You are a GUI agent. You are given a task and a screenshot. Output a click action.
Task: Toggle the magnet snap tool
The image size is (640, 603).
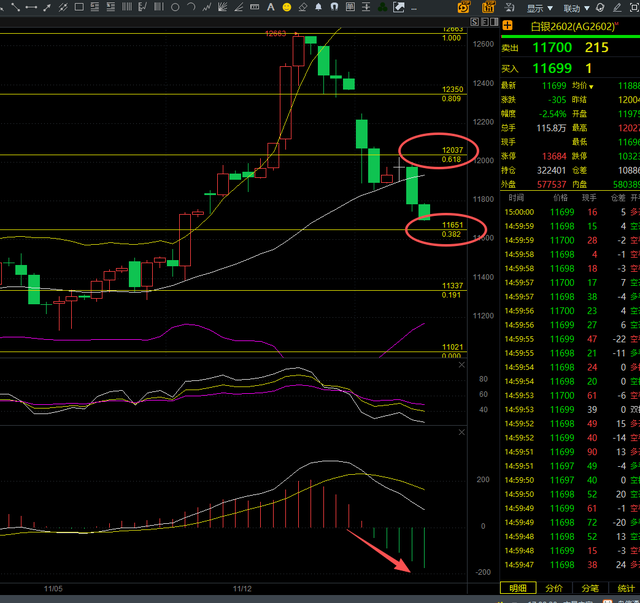point(334,7)
